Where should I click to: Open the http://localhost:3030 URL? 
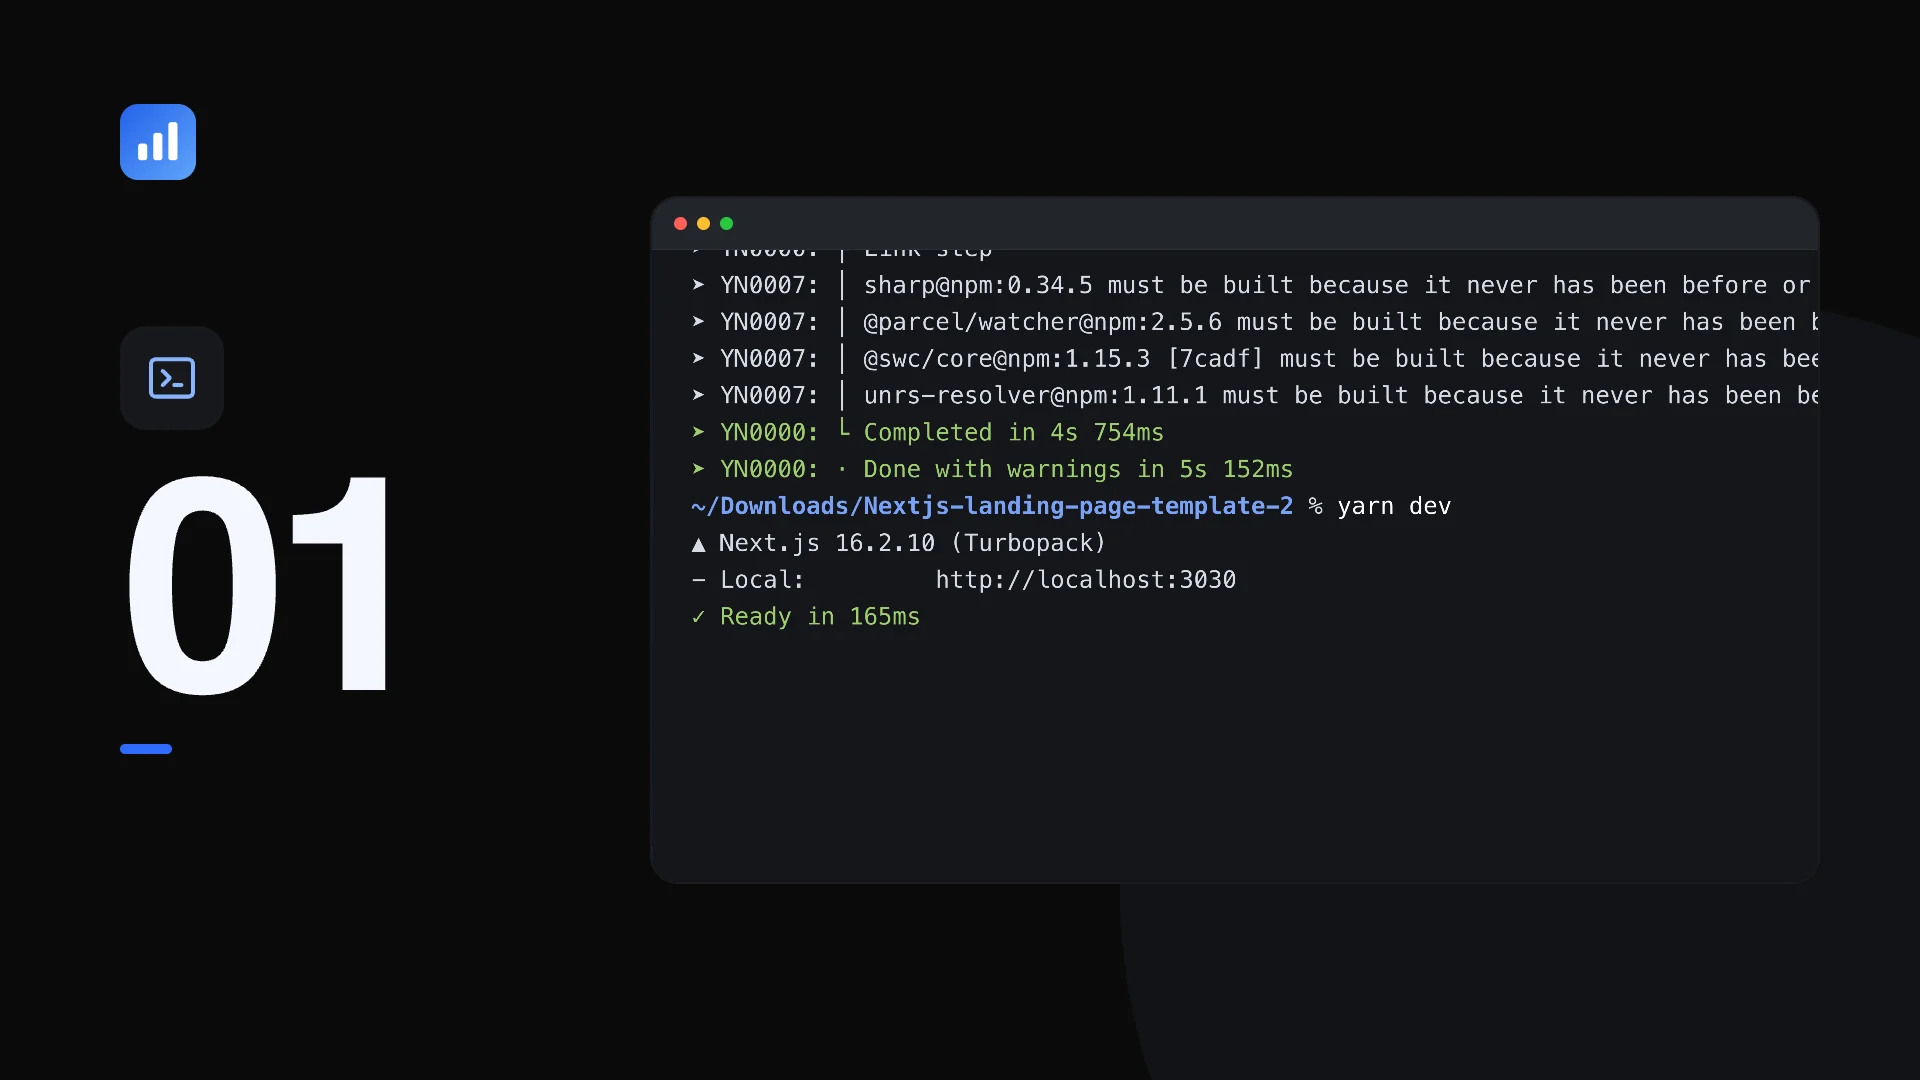coord(1085,580)
